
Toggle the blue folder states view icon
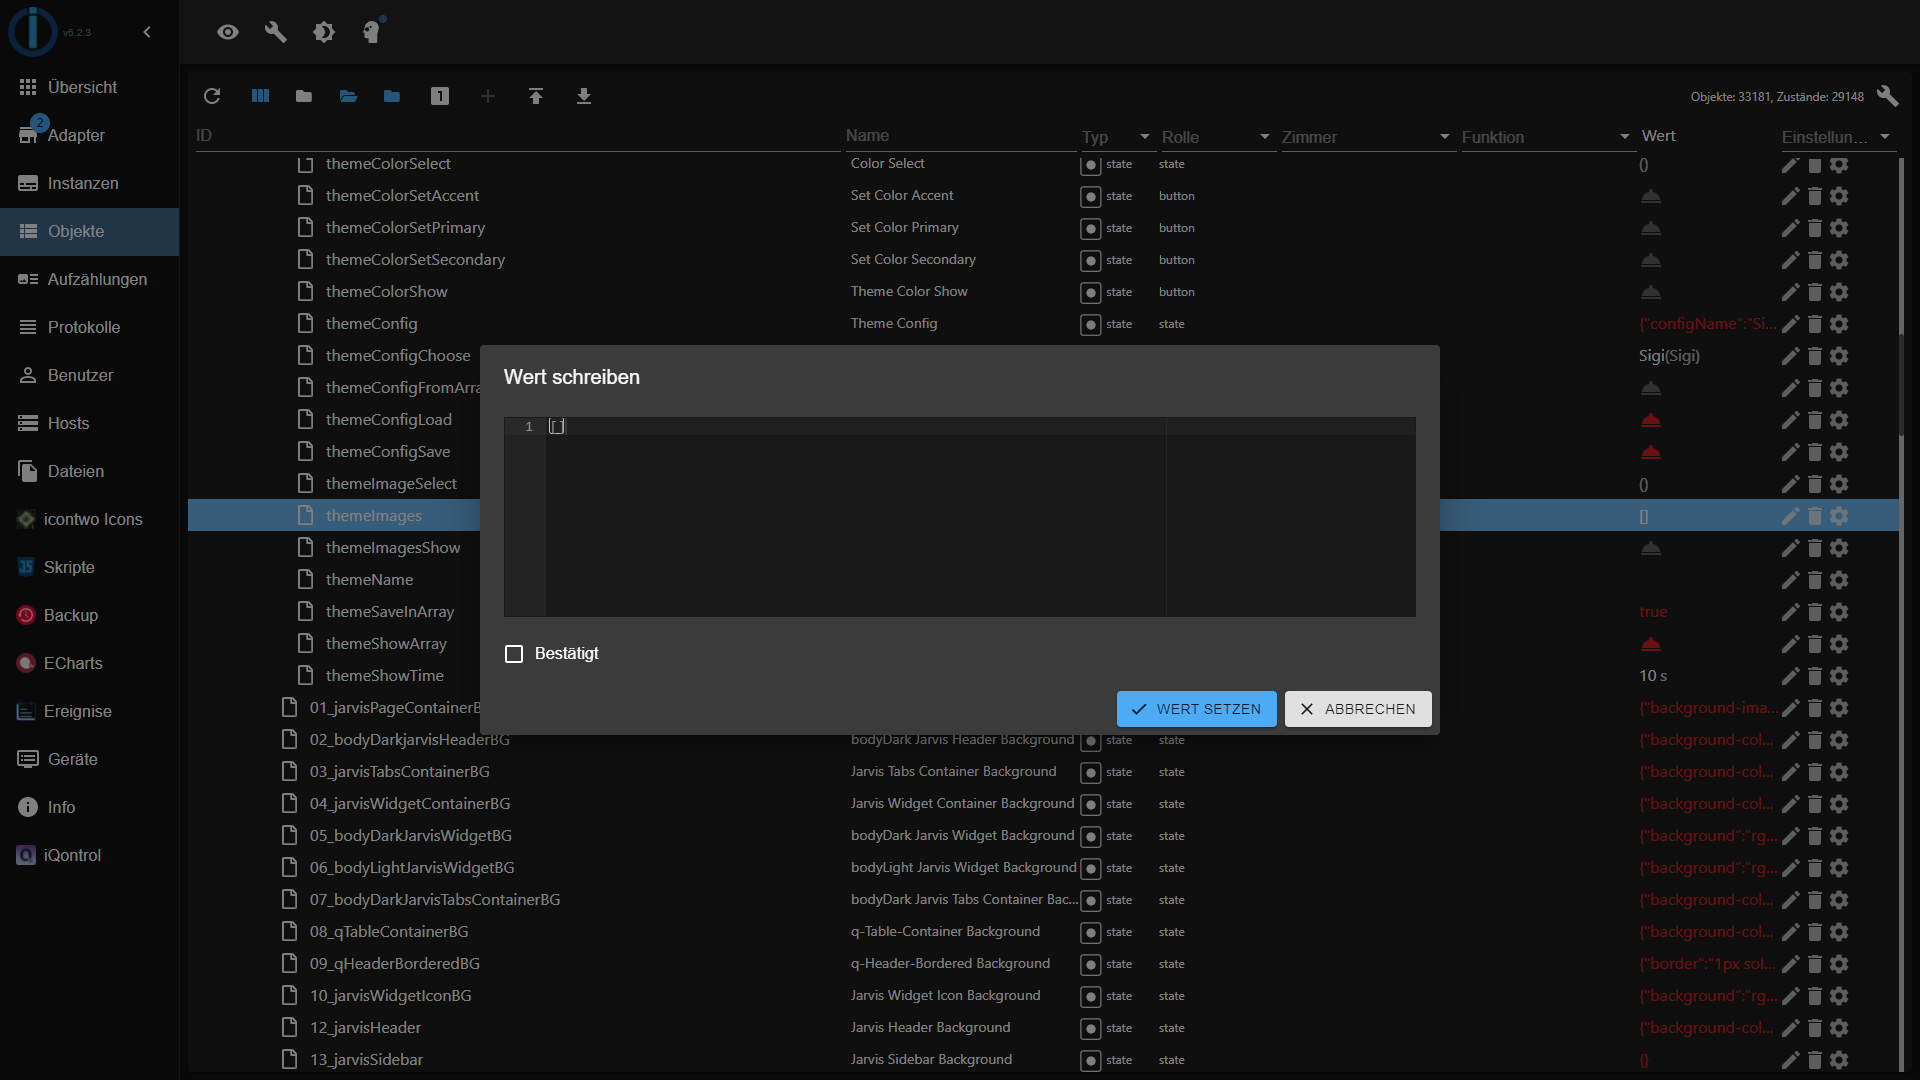pos(392,96)
